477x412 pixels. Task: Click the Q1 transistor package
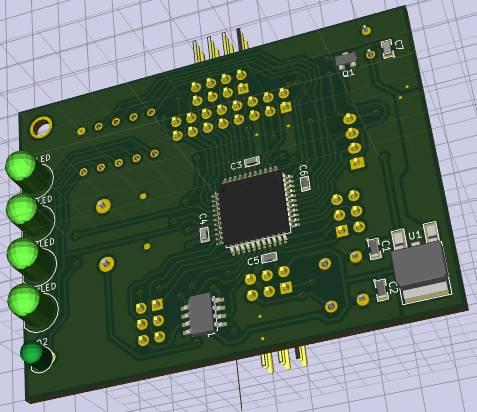coord(346,60)
